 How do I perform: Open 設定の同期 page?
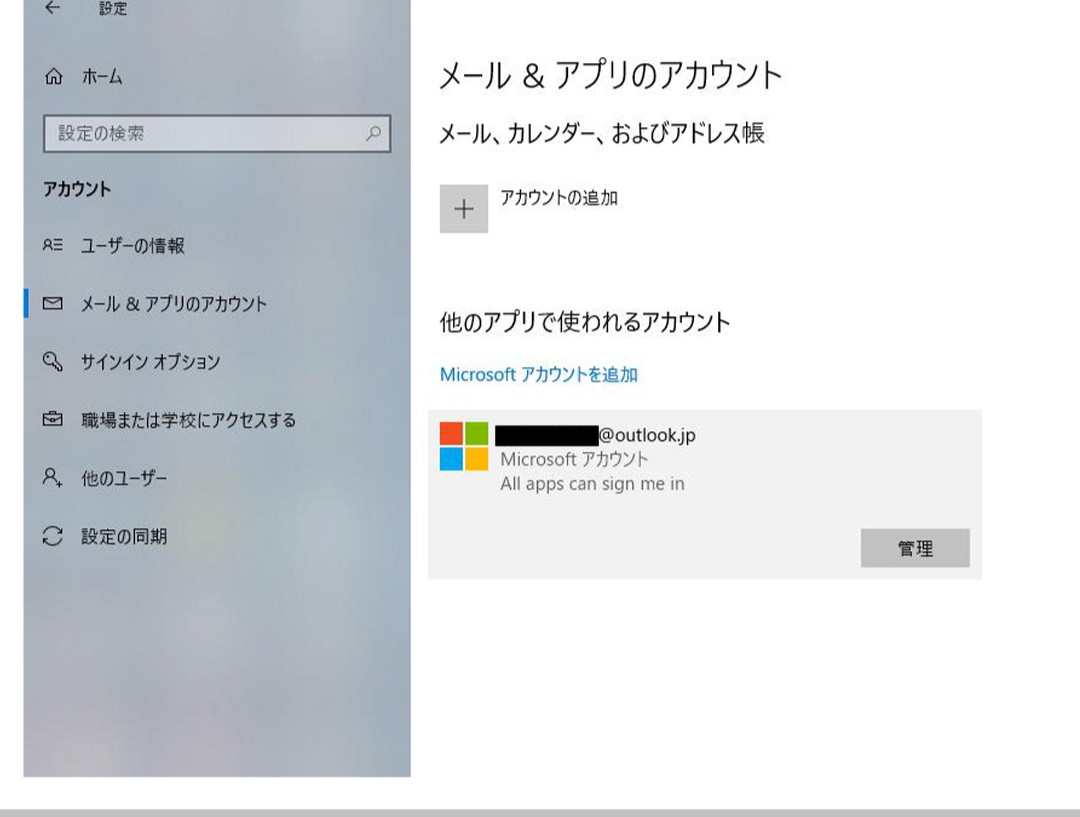124,537
